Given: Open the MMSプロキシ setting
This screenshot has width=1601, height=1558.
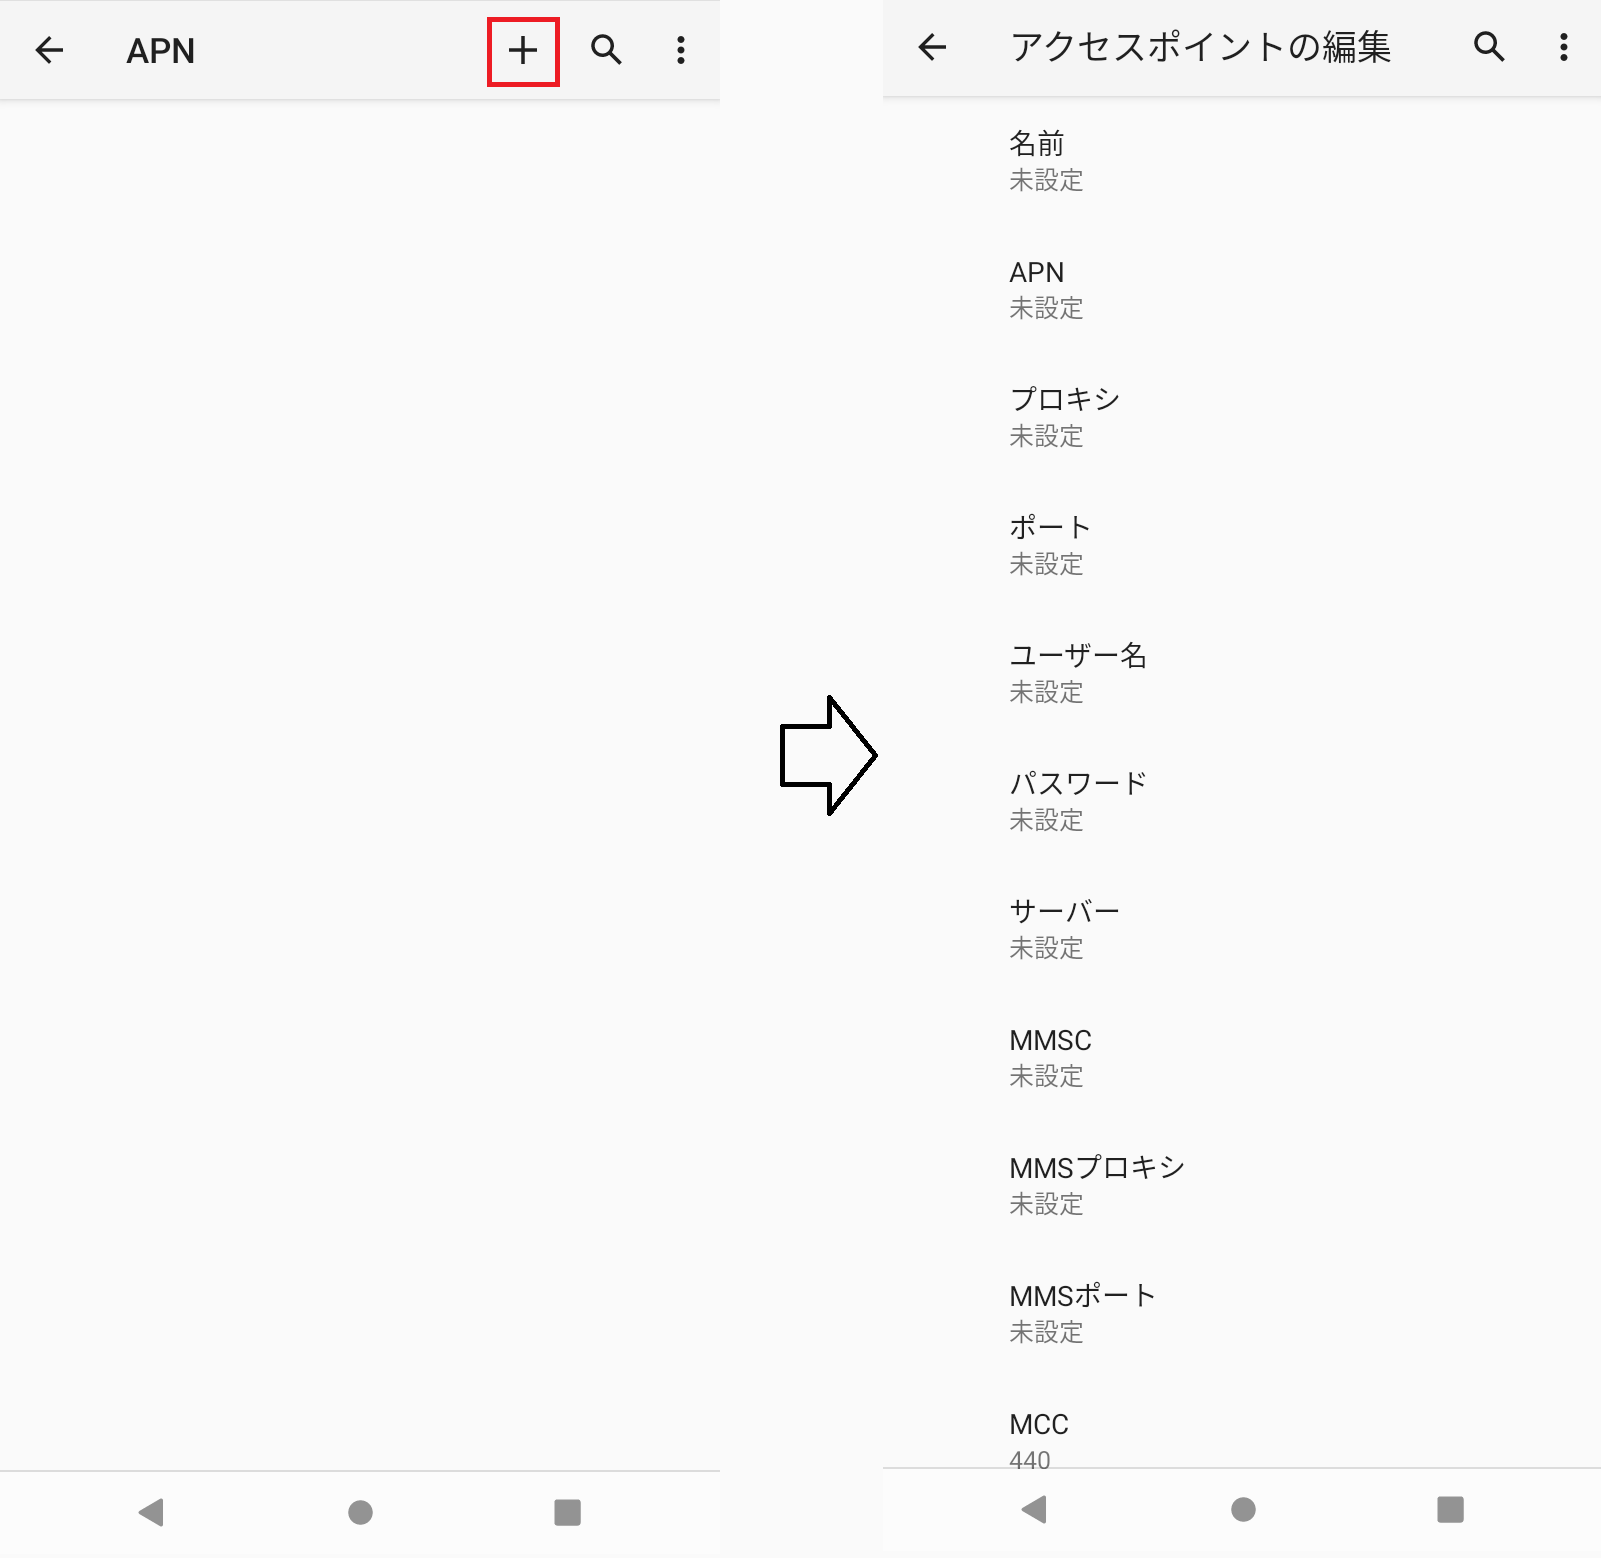Looking at the screenshot, I should tap(1242, 1185).
